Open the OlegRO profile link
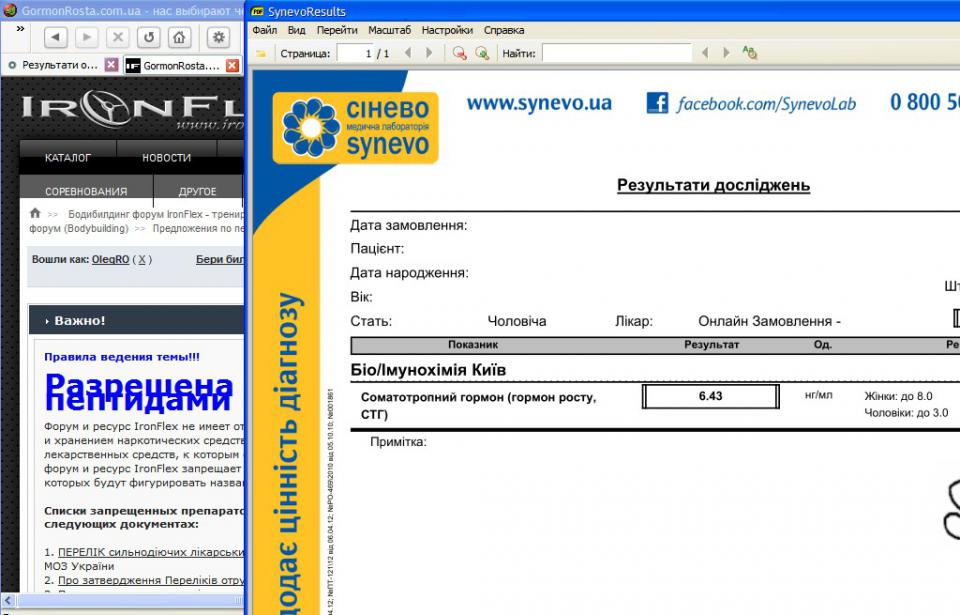The width and height of the screenshot is (960, 615). coord(110,259)
